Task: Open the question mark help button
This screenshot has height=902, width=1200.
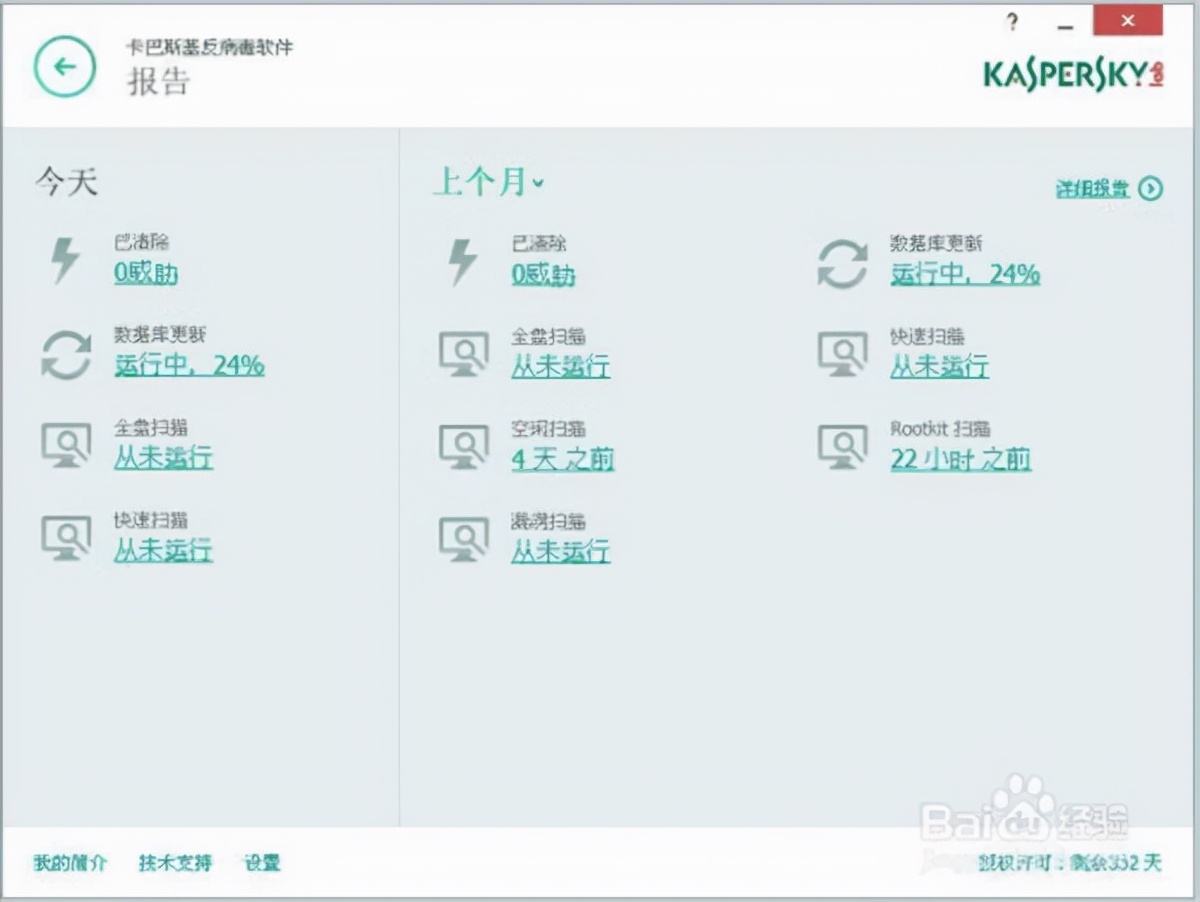Action: (x=1012, y=21)
